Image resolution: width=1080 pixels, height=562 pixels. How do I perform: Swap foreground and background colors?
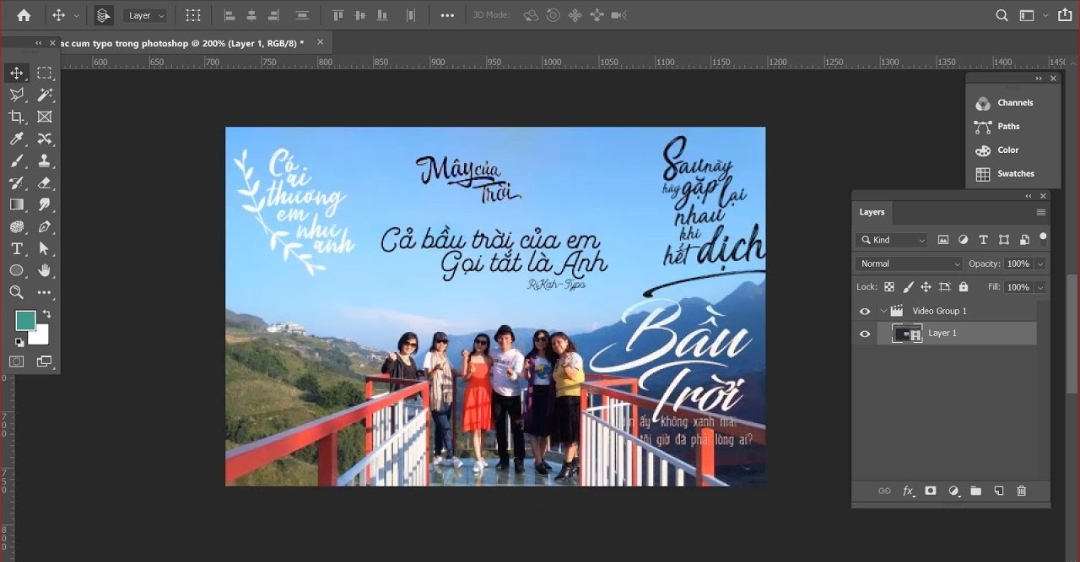click(46, 314)
